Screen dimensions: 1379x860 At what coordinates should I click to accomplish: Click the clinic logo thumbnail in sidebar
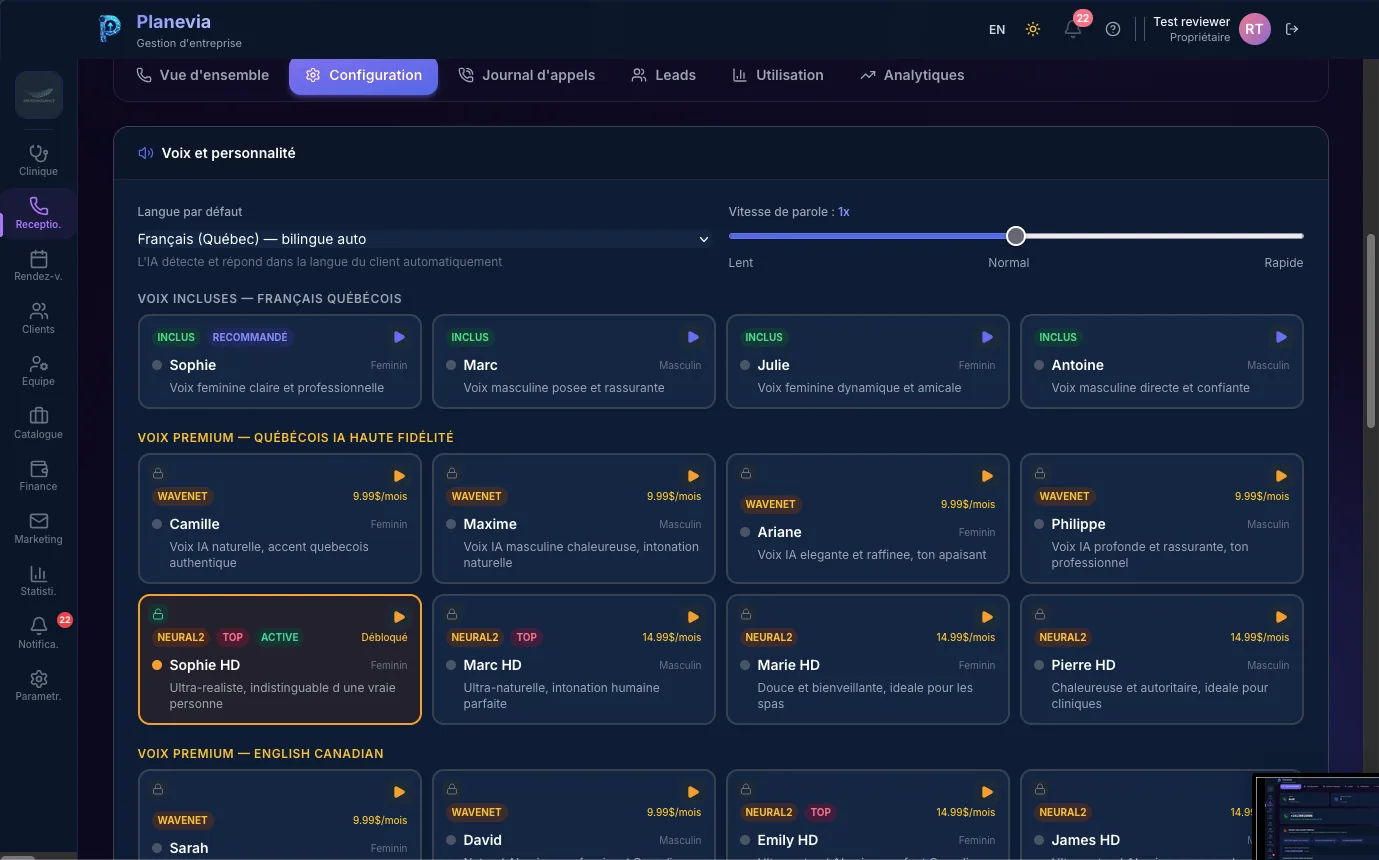click(x=39, y=96)
